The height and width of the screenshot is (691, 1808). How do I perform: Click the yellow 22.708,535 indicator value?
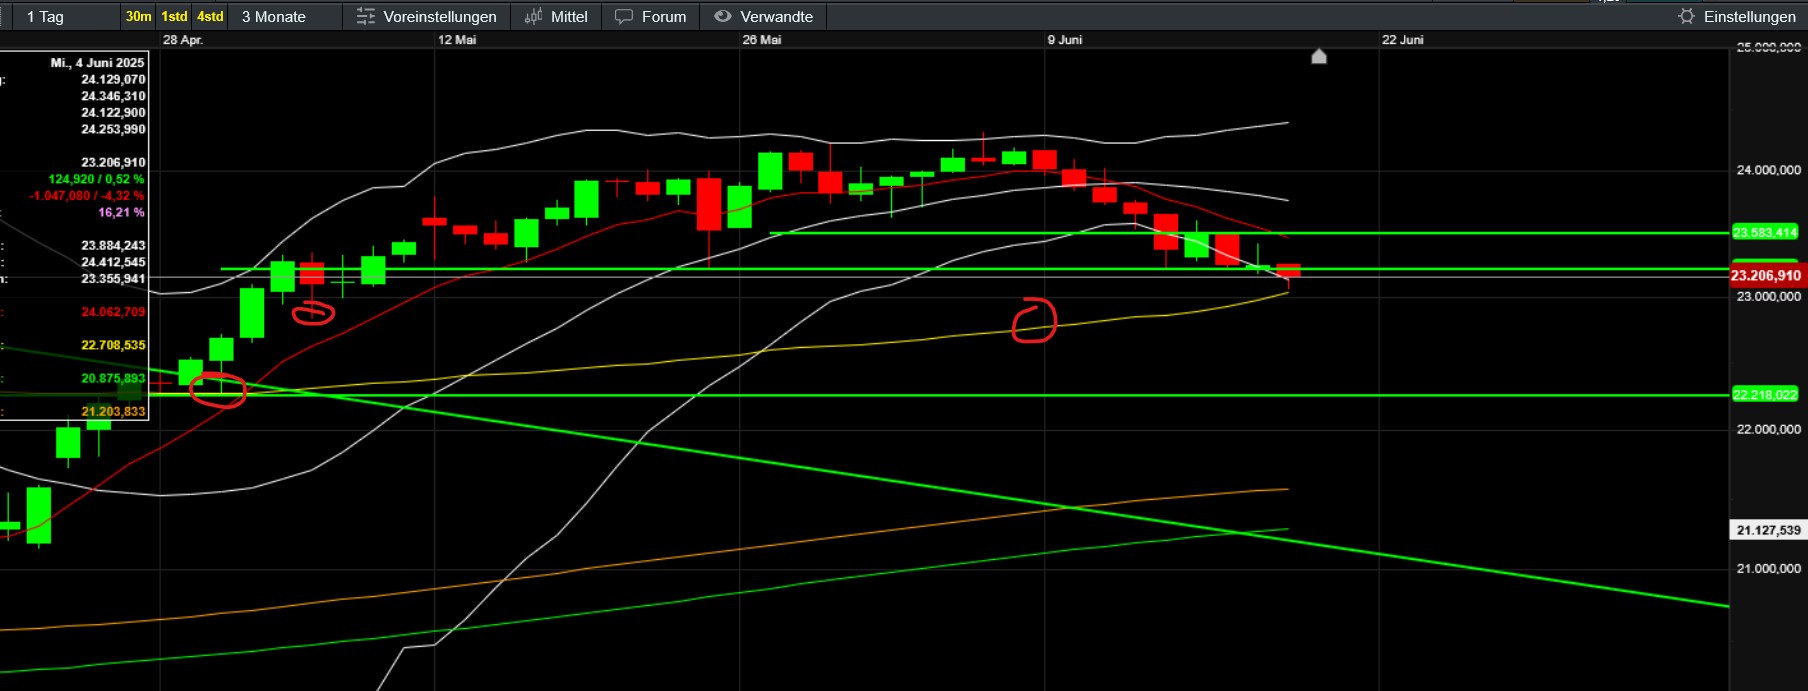(113, 346)
